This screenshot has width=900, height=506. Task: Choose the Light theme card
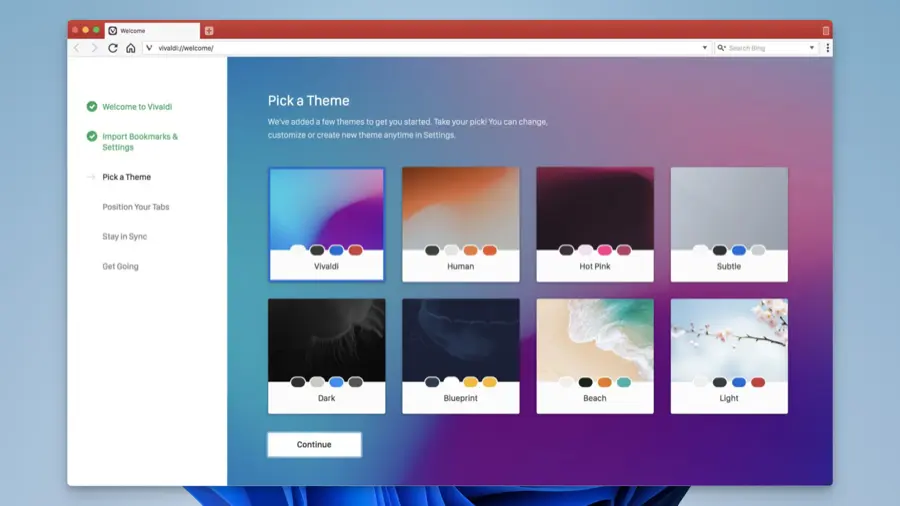pyautogui.click(x=730, y=356)
